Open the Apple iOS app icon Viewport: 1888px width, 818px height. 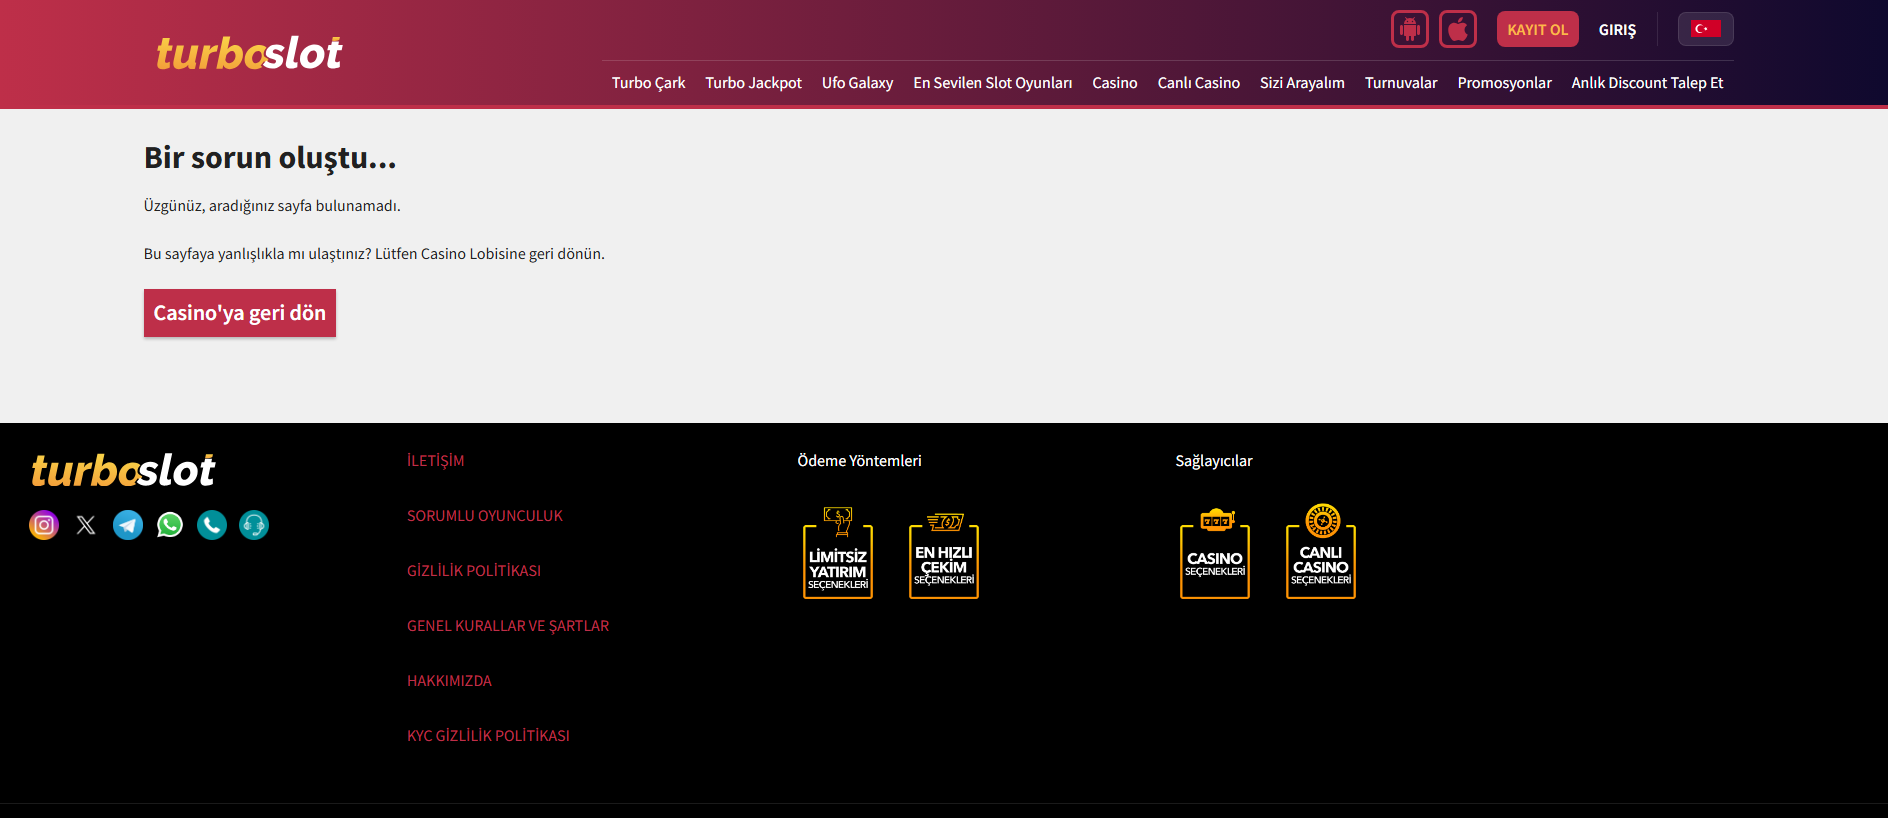[x=1458, y=29]
